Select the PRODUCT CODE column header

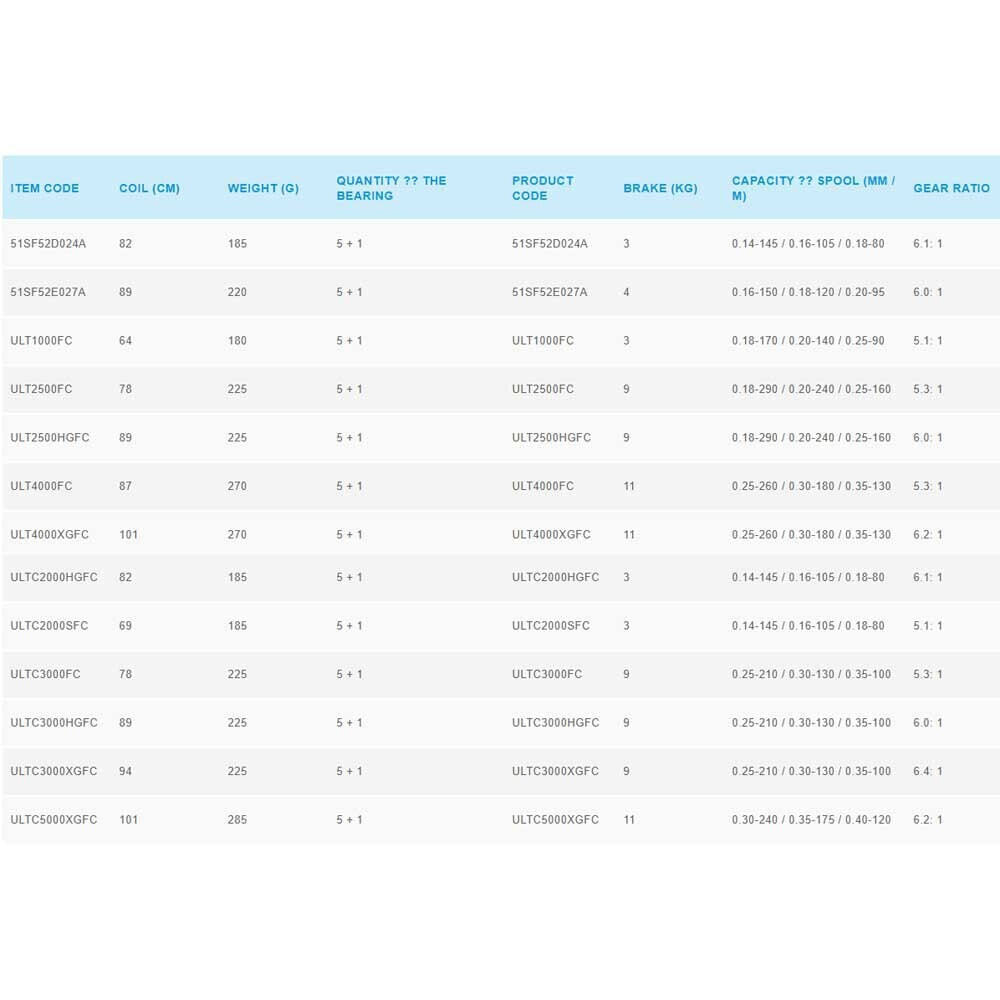pos(543,188)
